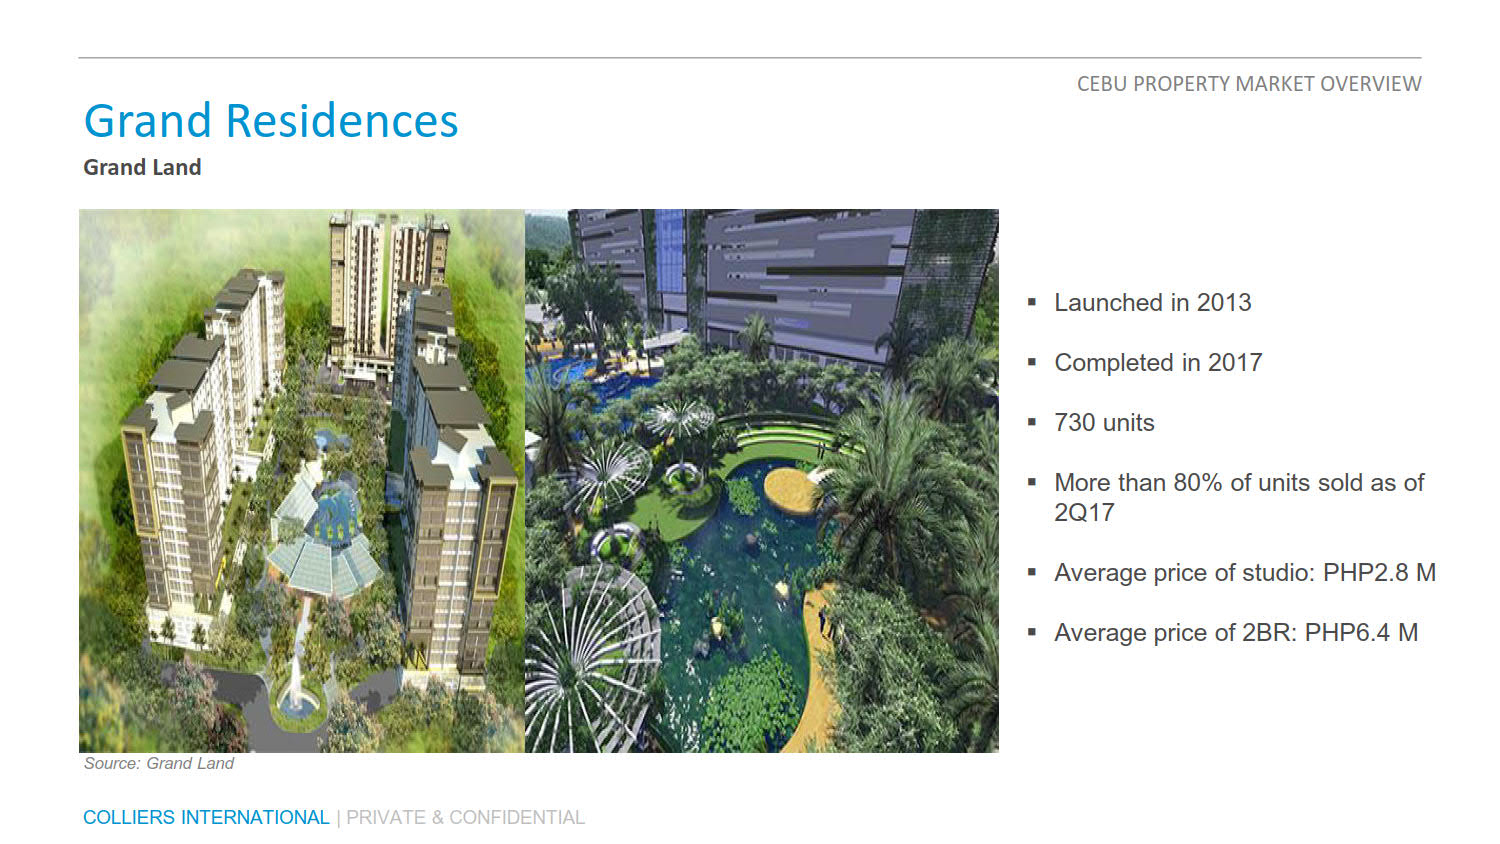Click the bullet marker beside 730 units
Screen dimensions: 1500x844
point(1032,422)
